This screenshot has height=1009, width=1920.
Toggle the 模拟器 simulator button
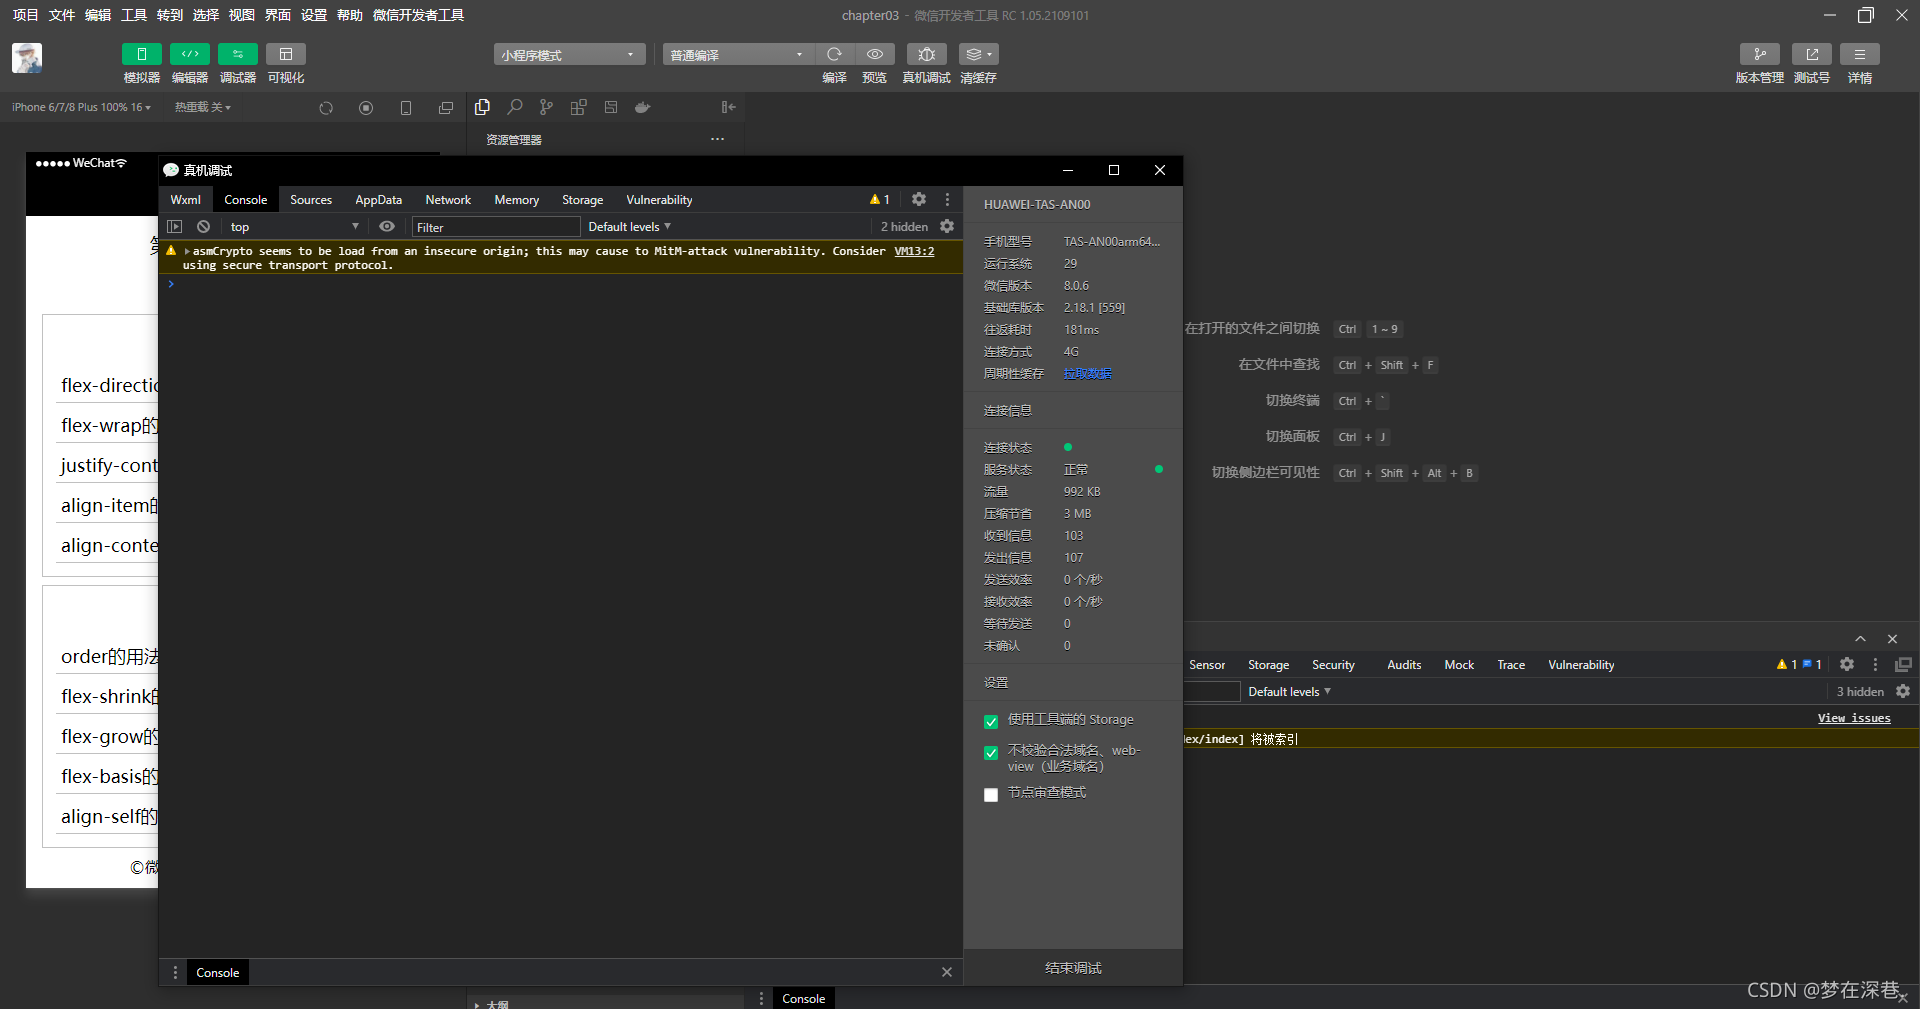[x=141, y=54]
